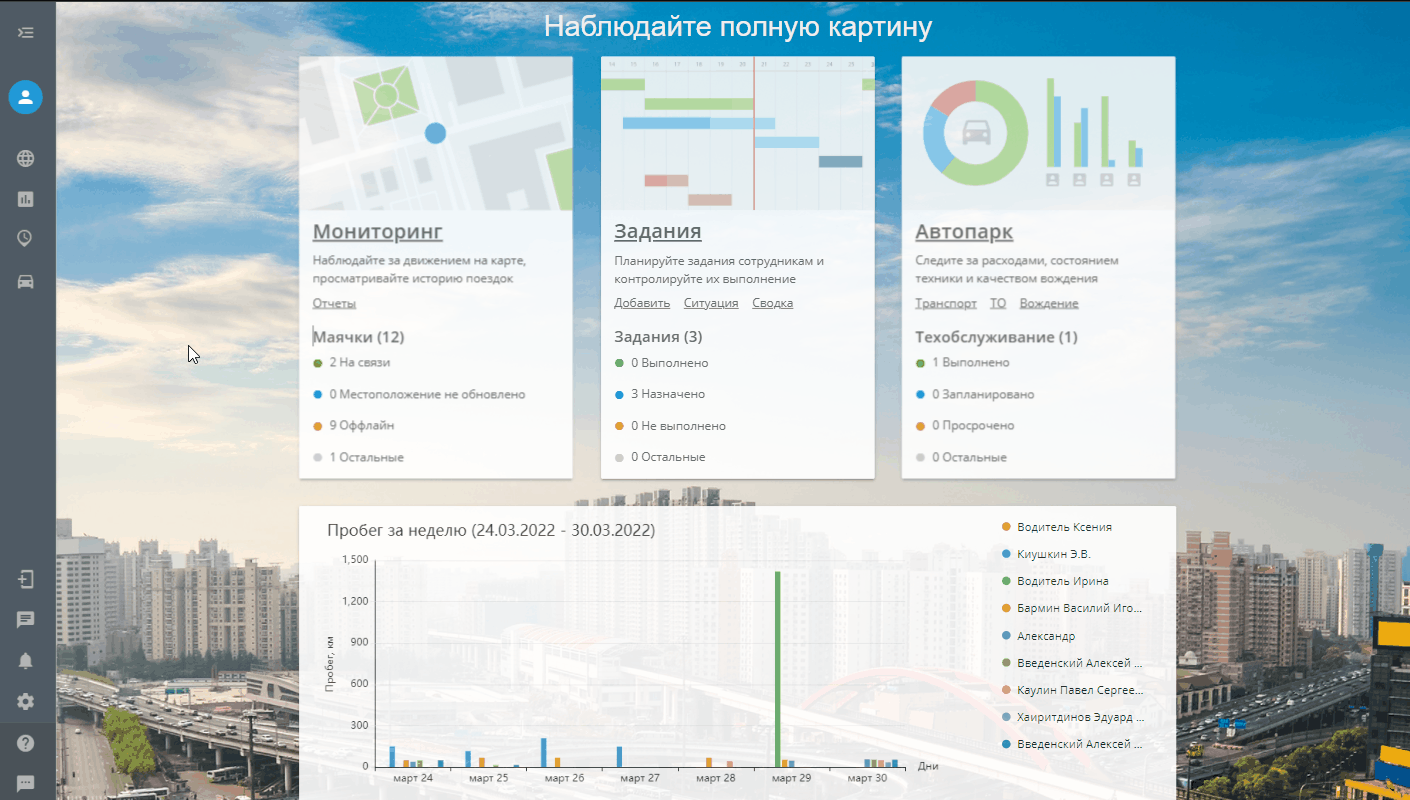1410x800 pixels.
Task: Toggle legend entry Водитель Ксения
Action: pos(1057,527)
